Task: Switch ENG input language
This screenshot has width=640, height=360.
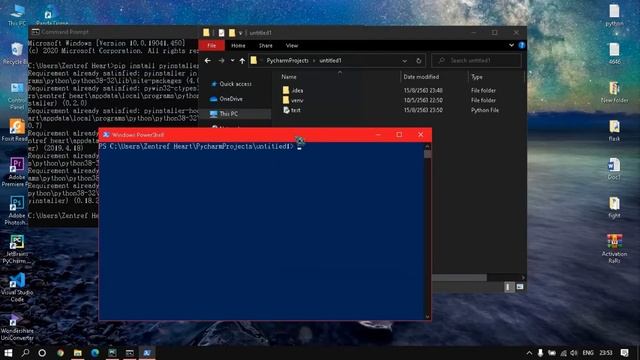Action: (x=588, y=353)
